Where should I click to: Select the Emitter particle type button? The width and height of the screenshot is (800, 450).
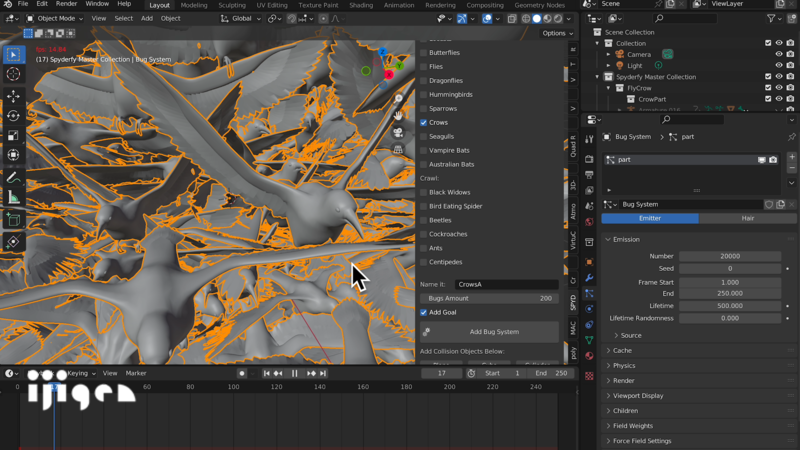click(x=650, y=218)
